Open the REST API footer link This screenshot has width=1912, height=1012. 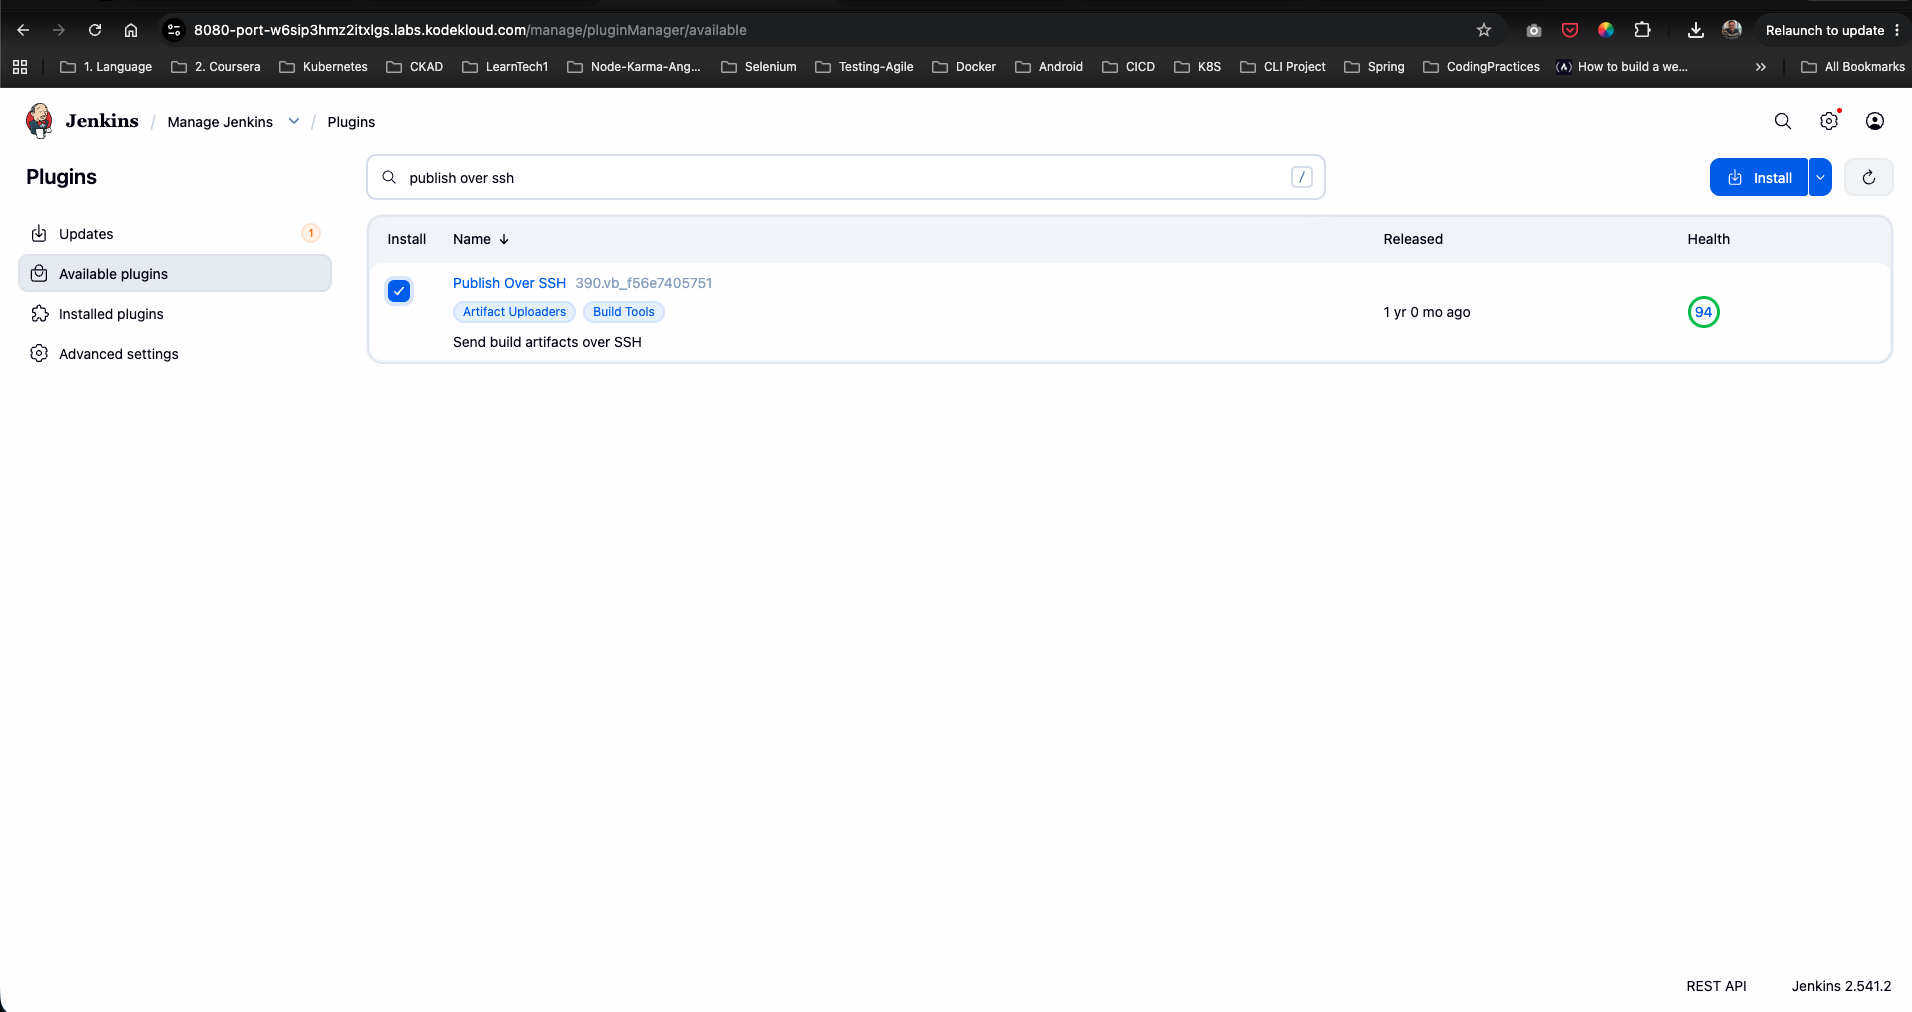click(1716, 986)
